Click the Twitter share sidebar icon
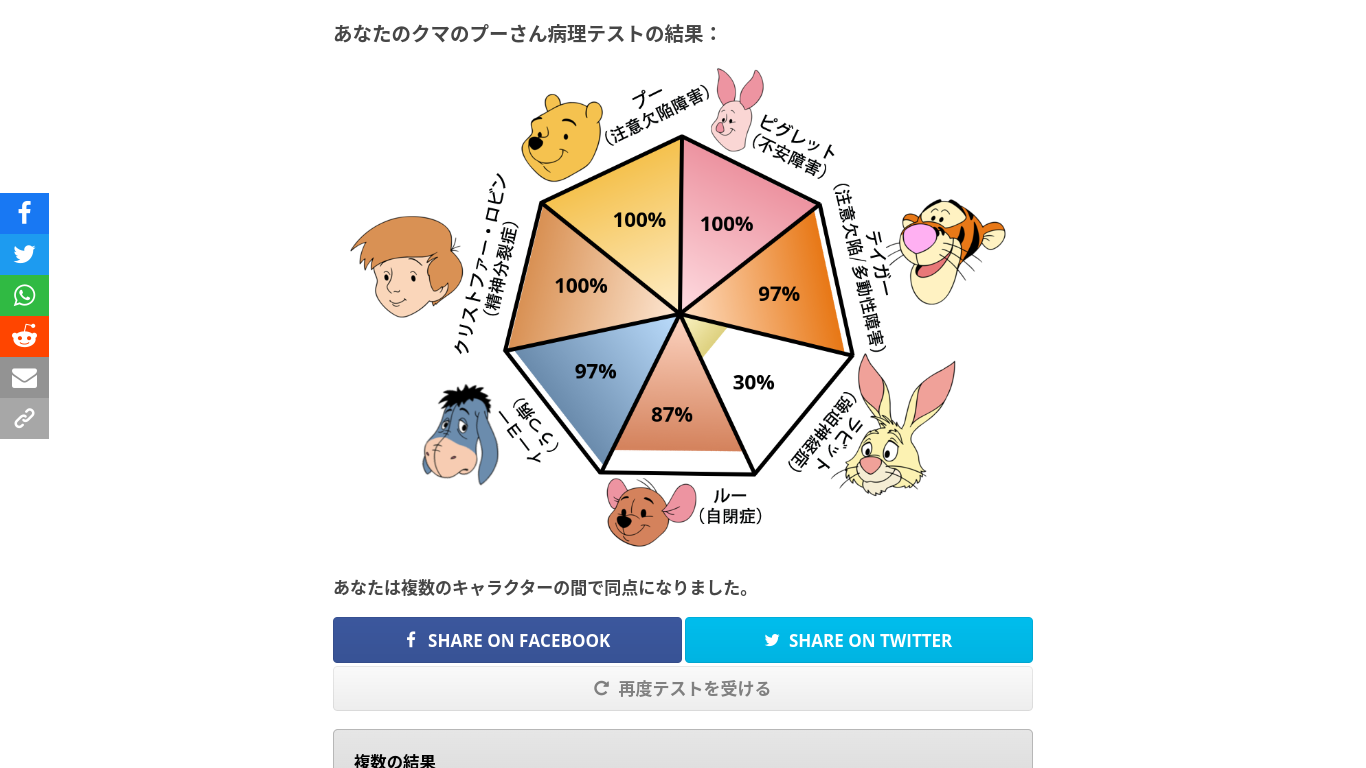The height and width of the screenshot is (768, 1366). tap(24, 254)
